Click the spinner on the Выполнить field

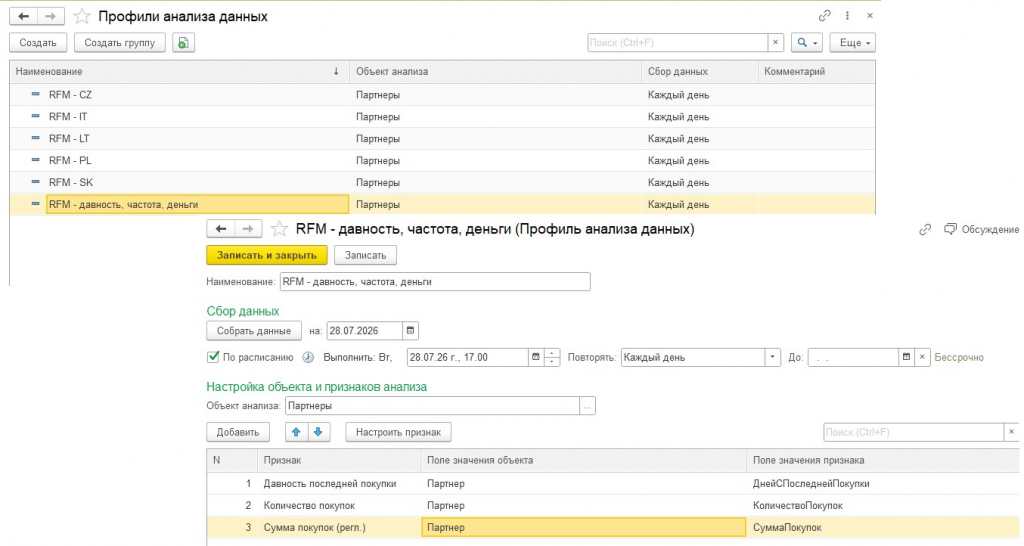tap(552, 357)
